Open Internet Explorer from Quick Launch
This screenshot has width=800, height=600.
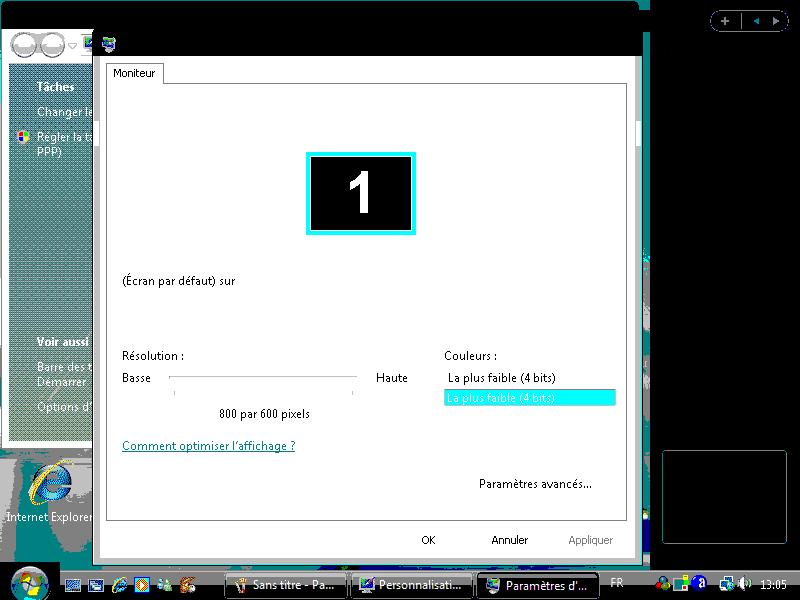click(119, 585)
